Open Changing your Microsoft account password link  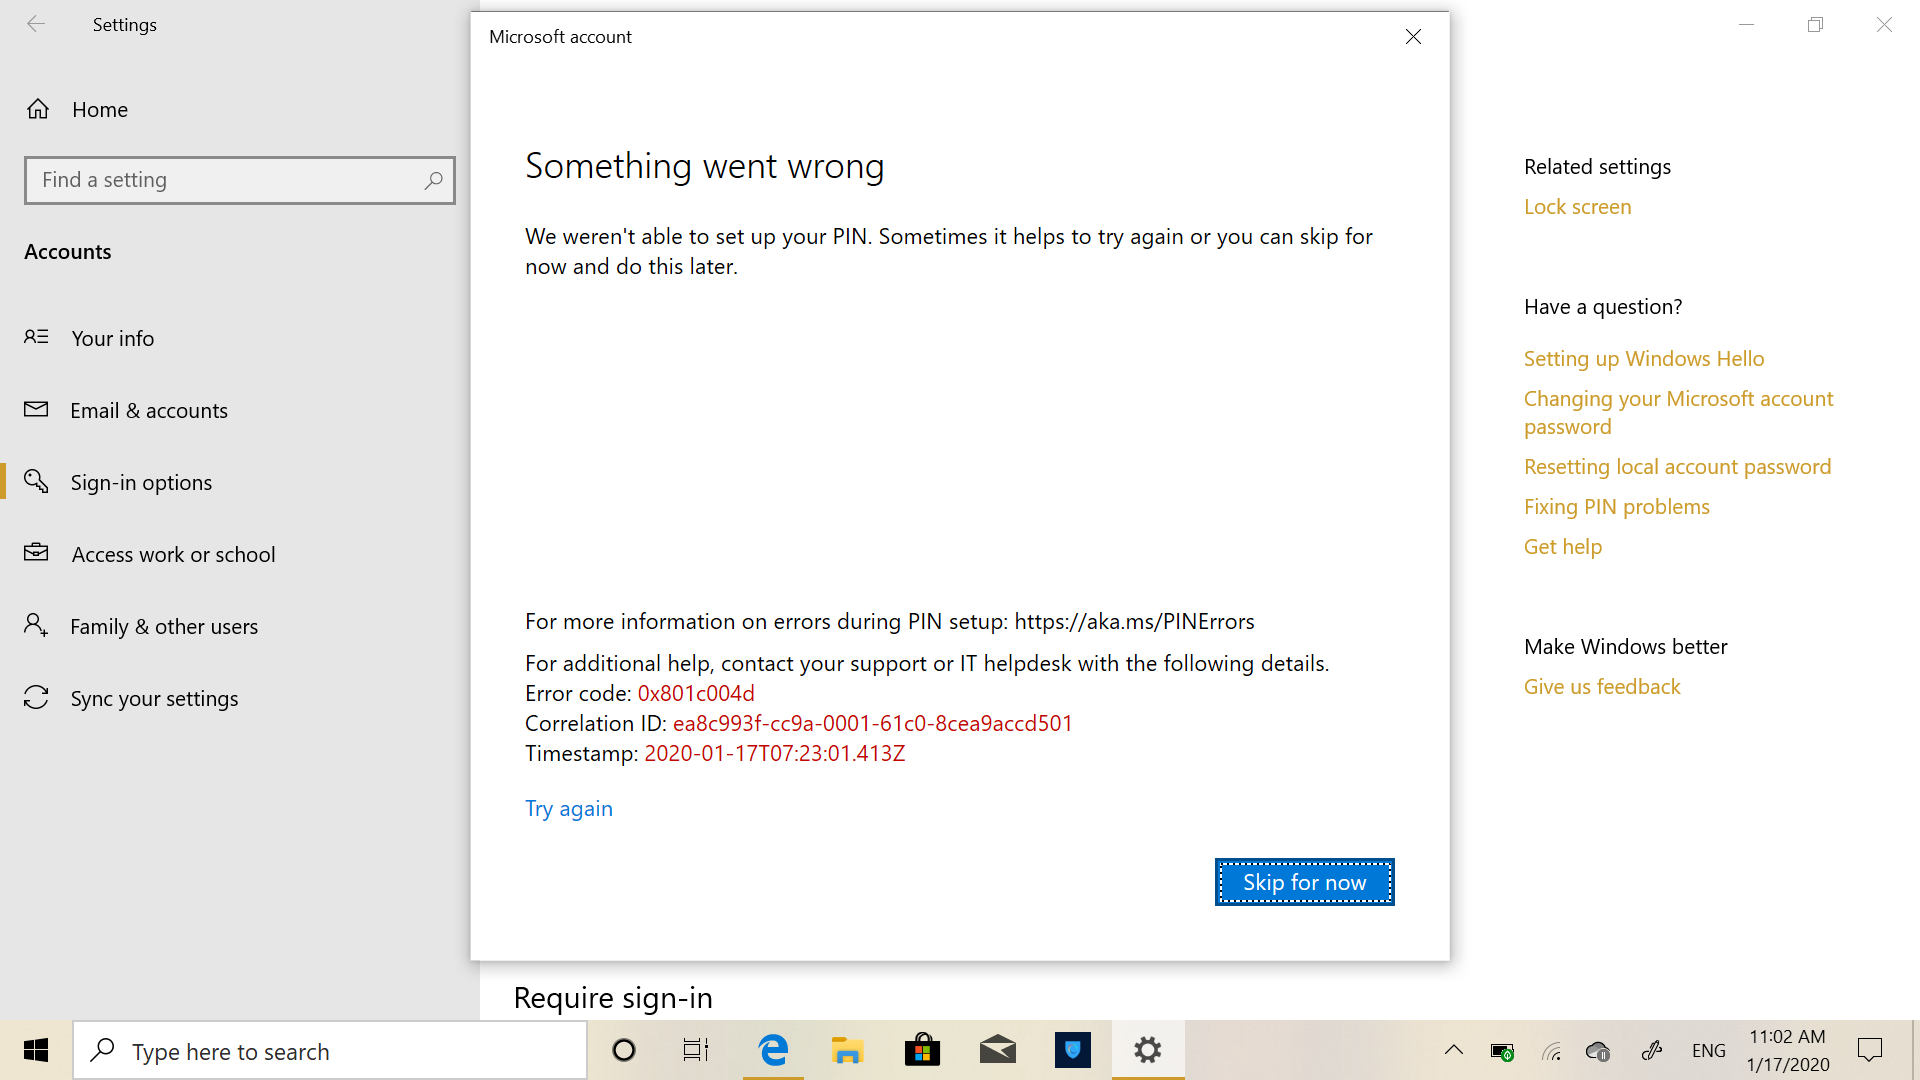(x=1678, y=412)
